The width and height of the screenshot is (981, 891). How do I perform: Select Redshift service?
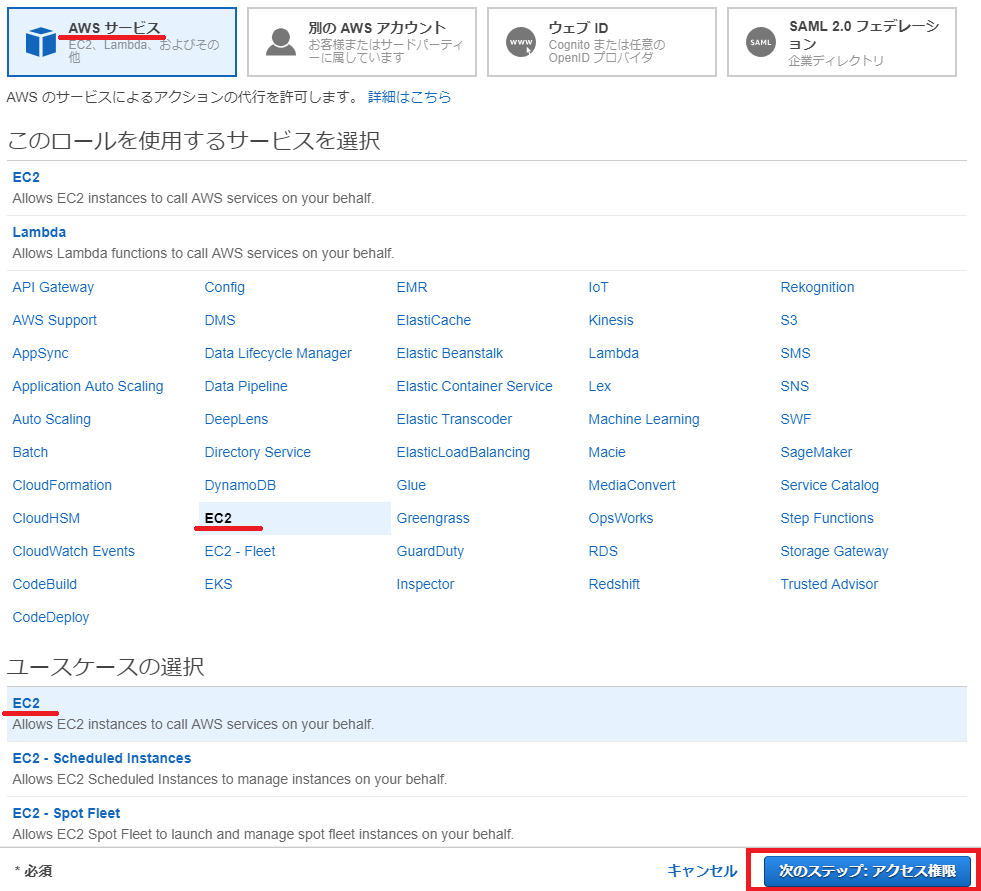(614, 584)
